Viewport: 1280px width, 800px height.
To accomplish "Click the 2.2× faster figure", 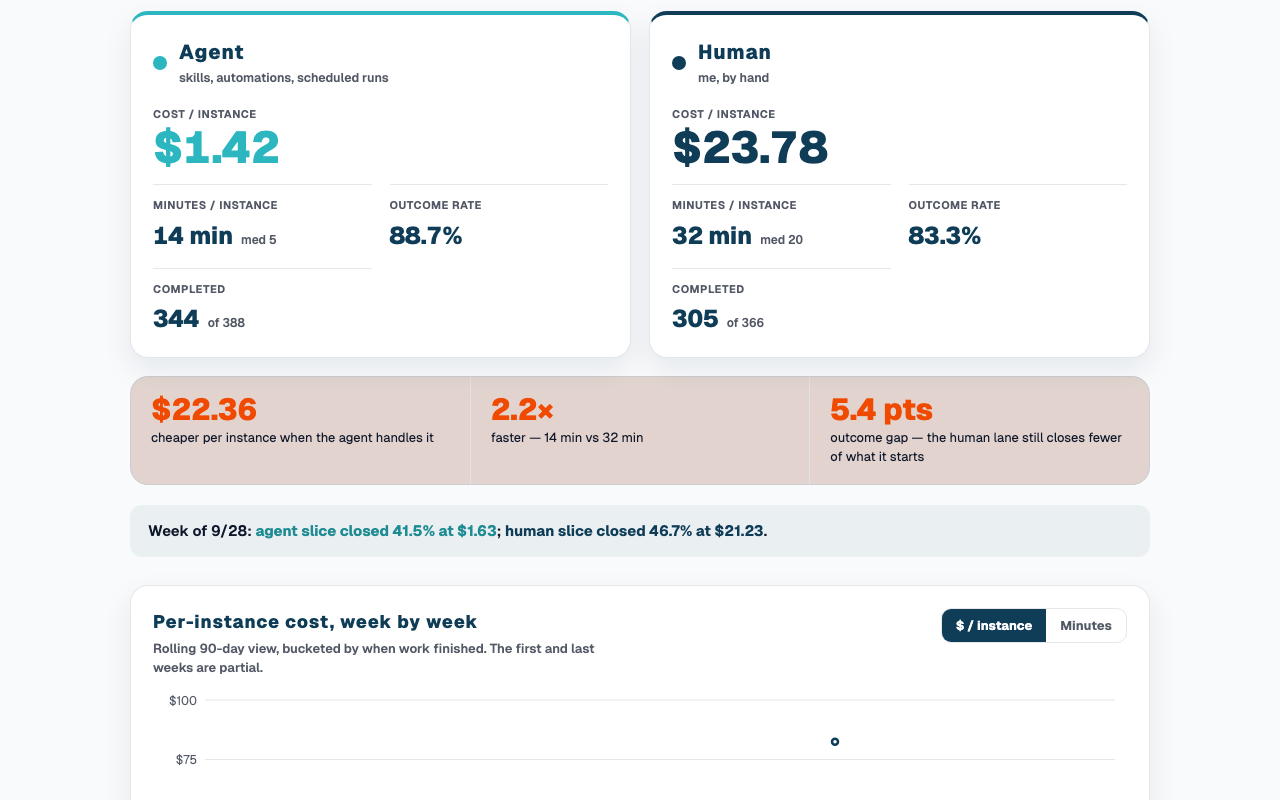I will [x=522, y=410].
